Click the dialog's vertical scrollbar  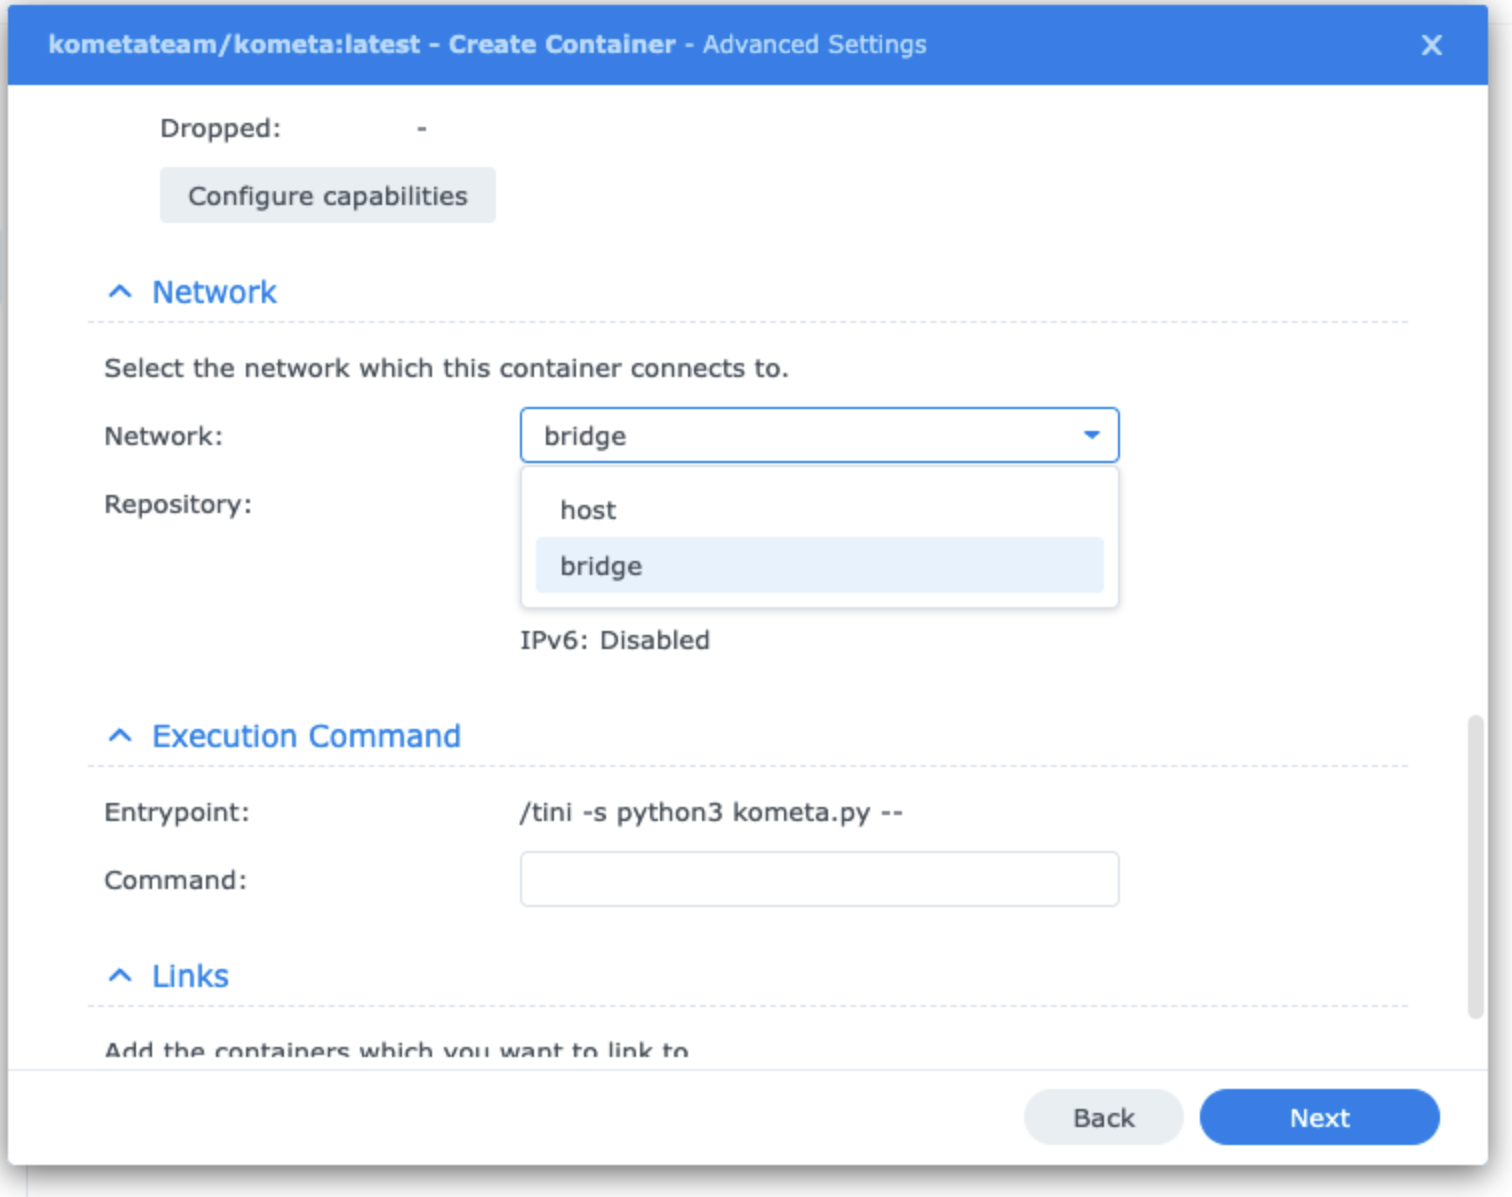pos(1475,866)
